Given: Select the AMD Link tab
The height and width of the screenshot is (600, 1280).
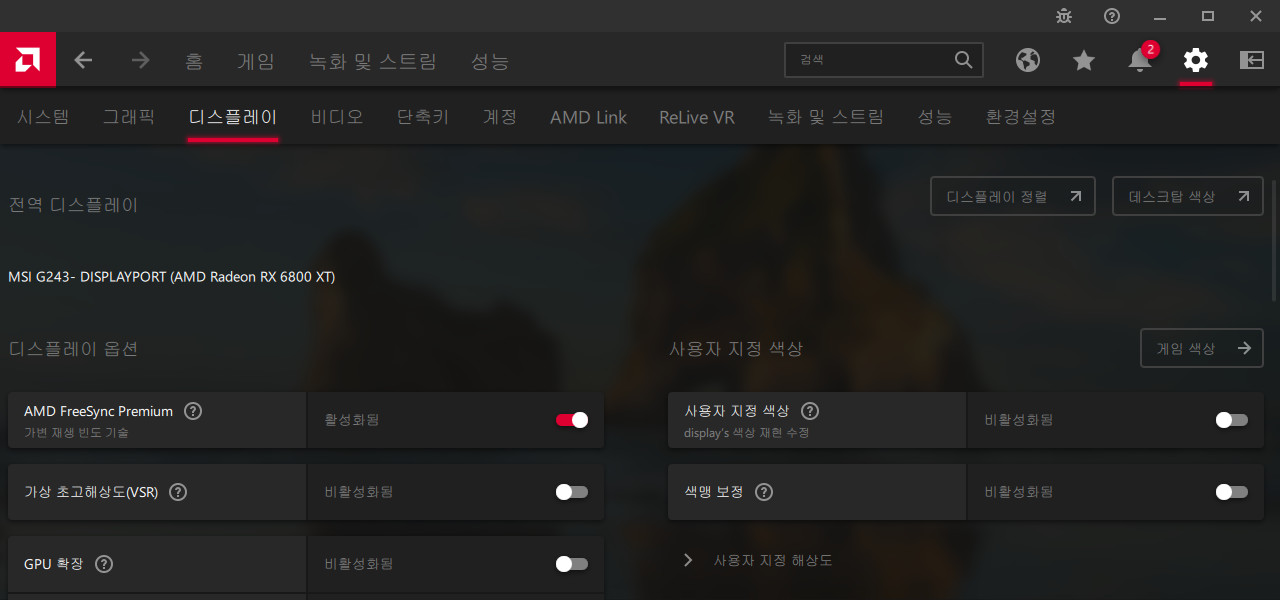Looking at the screenshot, I should click(x=588, y=117).
